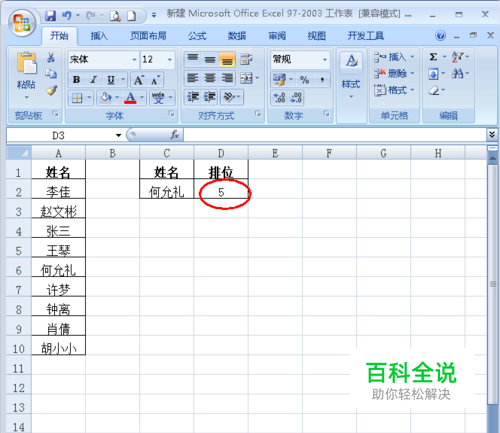The height and width of the screenshot is (433, 500).
Task: Copy selection with copy icon
Action: pyautogui.click(x=51, y=74)
